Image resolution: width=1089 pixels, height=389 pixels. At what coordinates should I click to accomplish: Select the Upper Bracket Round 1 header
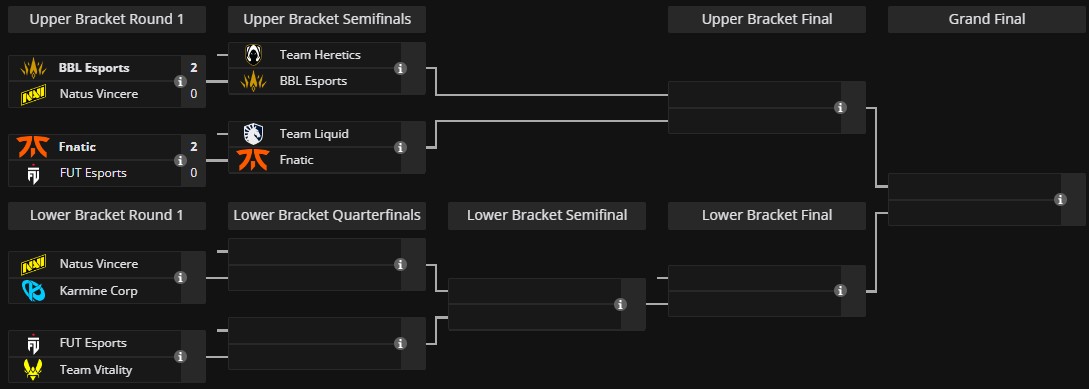[x=107, y=19]
